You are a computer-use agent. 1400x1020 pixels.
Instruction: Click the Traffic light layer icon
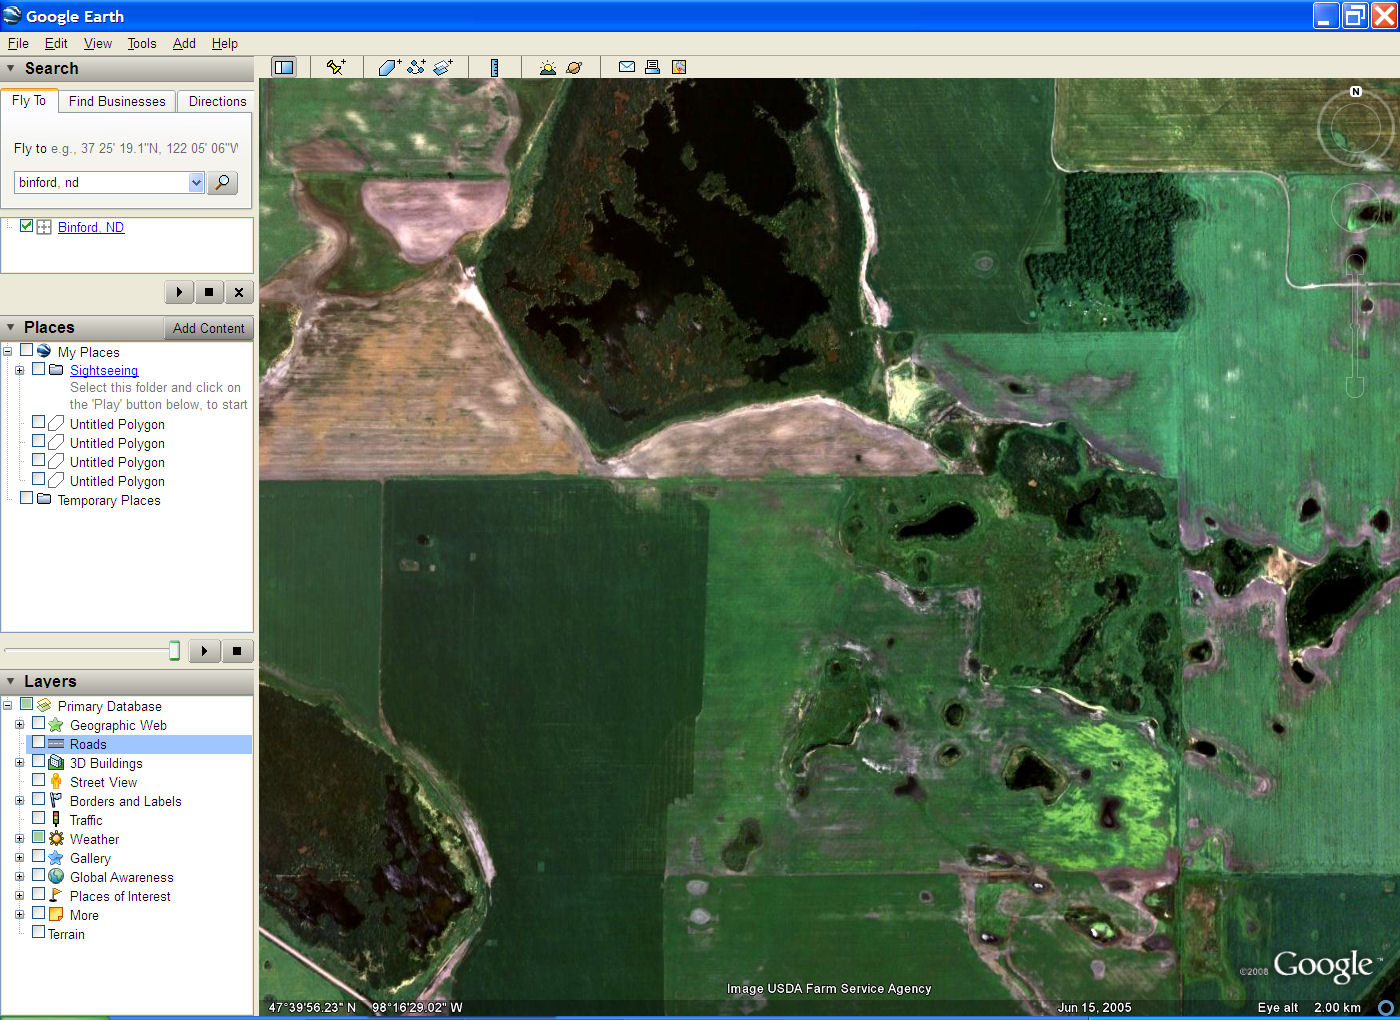56,820
